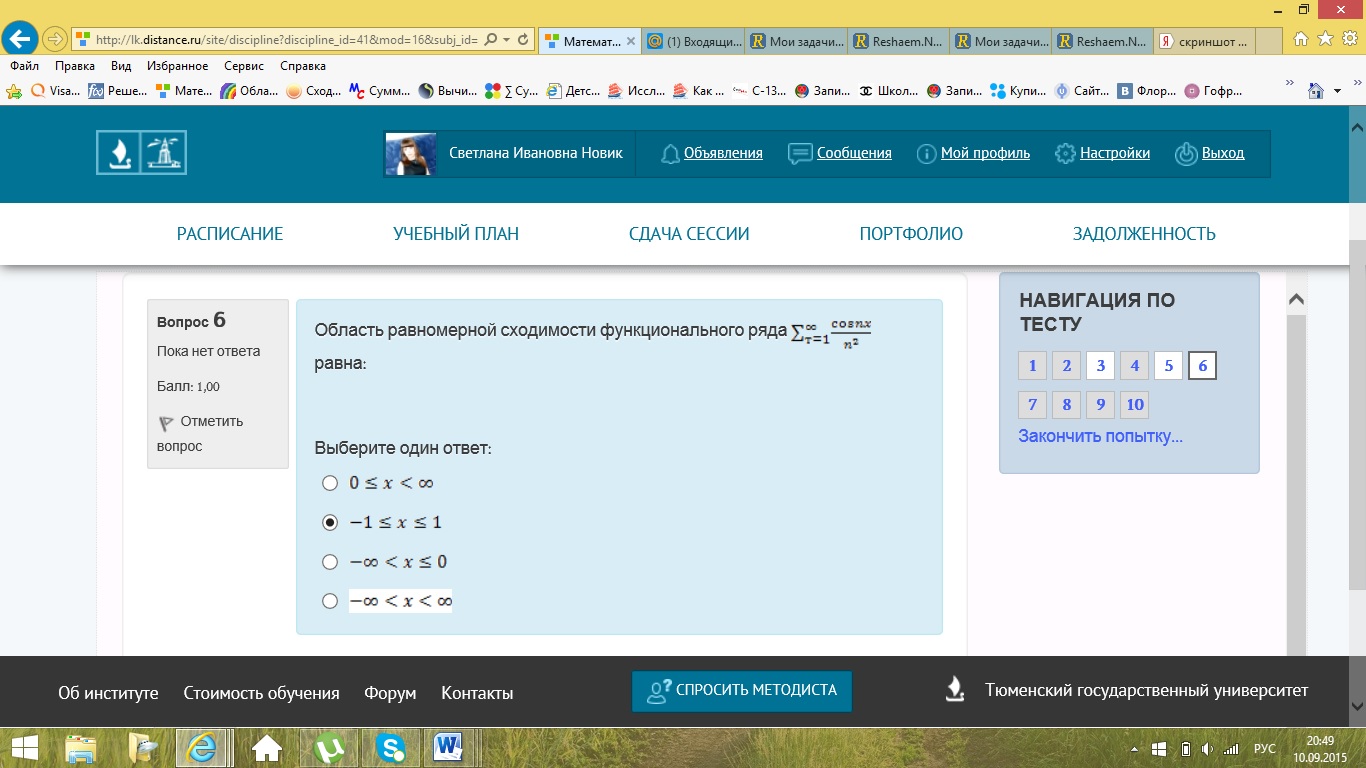
Task: Click the user profile avatar photo
Action: point(410,154)
